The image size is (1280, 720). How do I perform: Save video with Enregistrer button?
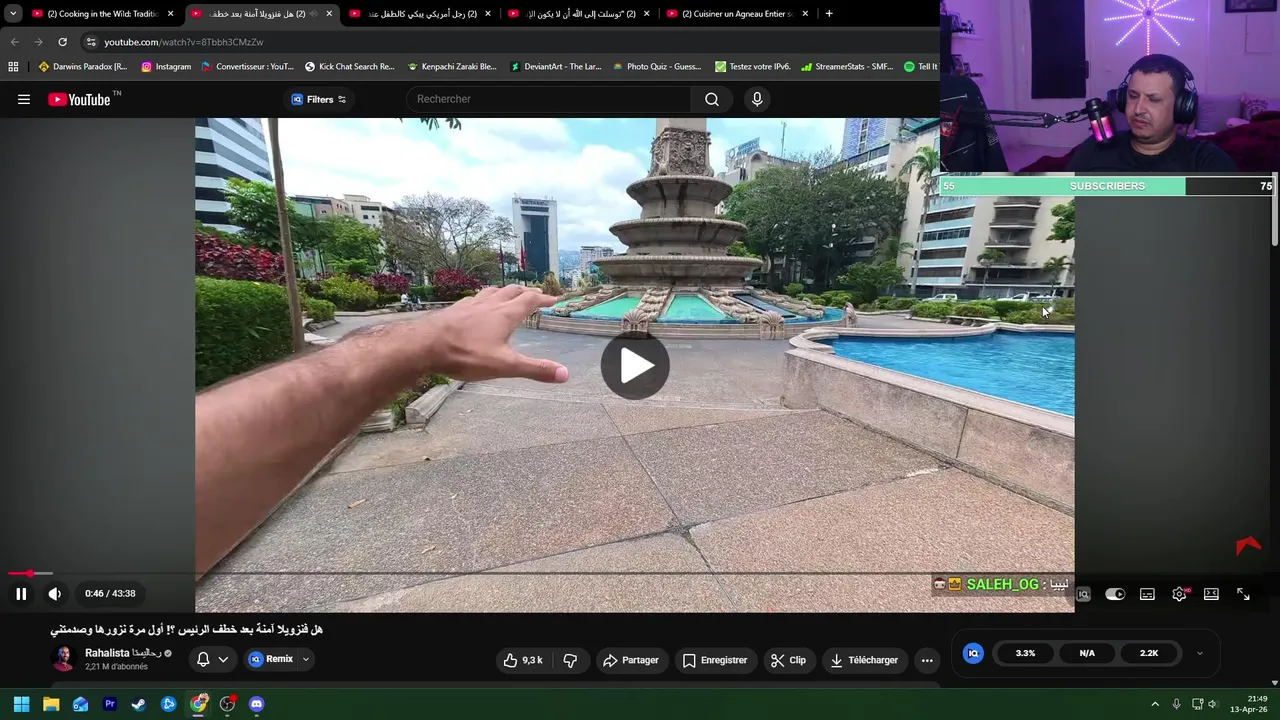(714, 660)
